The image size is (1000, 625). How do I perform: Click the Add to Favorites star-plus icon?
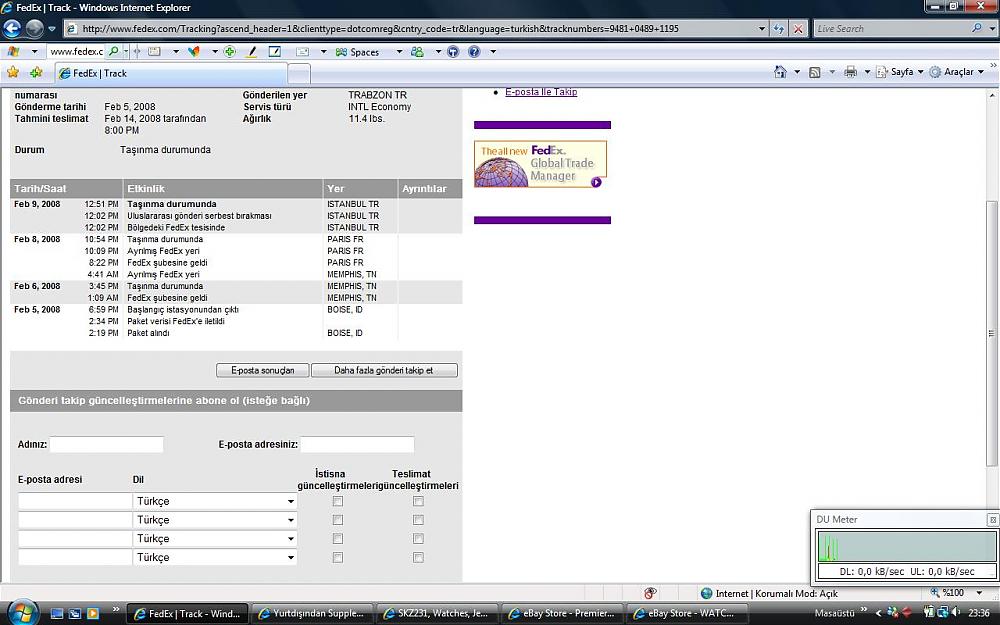[36, 72]
